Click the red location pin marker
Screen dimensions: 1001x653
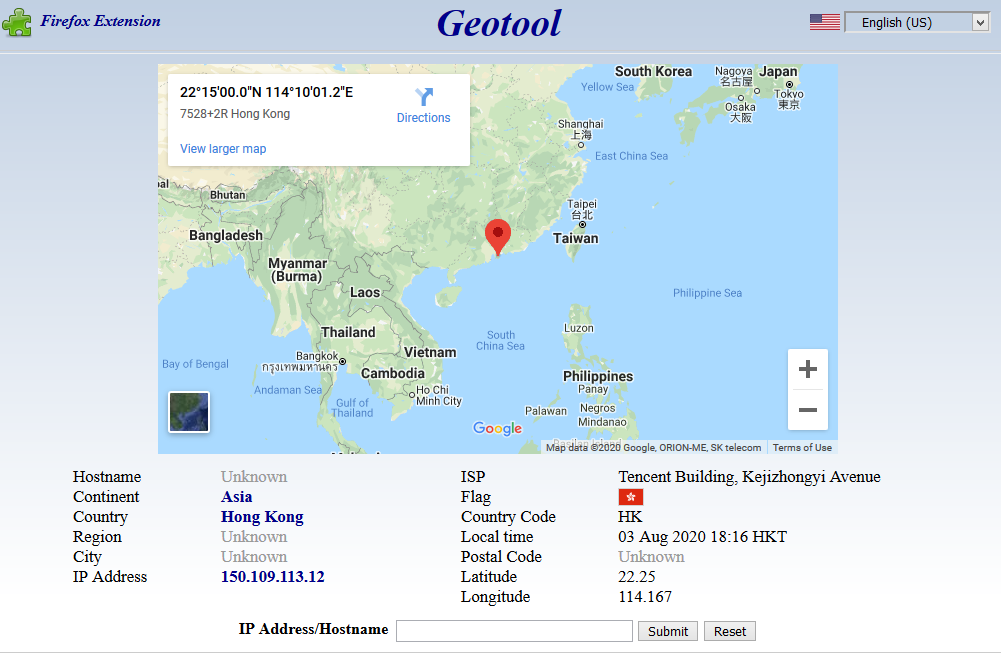(x=498, y=237)
